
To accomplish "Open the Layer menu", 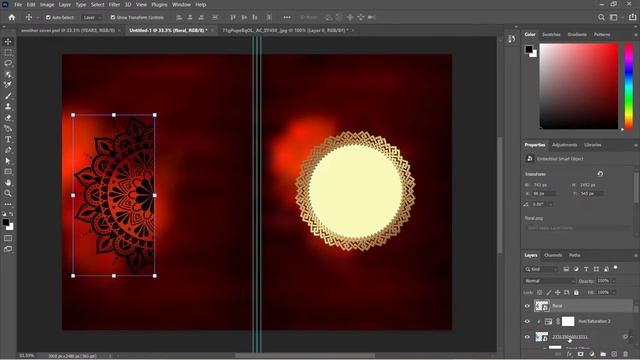I will point(64,4).
